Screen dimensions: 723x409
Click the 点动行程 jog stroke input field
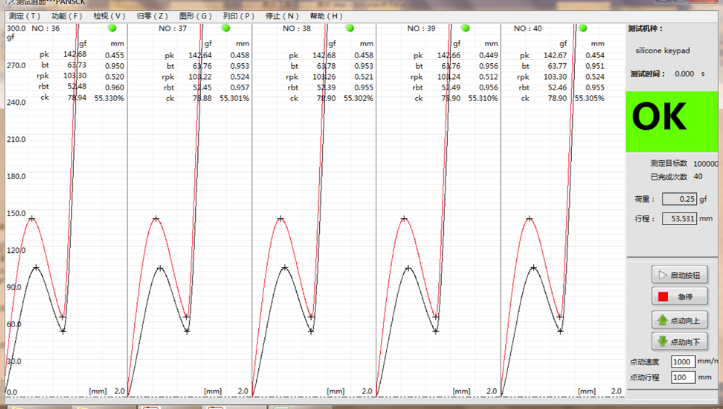684,377
